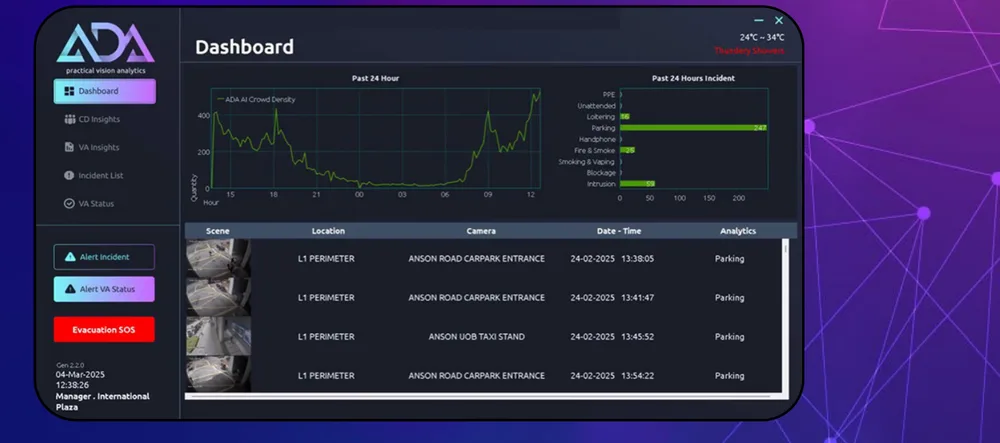Click the CD Insights people icon

click(70, 119)
